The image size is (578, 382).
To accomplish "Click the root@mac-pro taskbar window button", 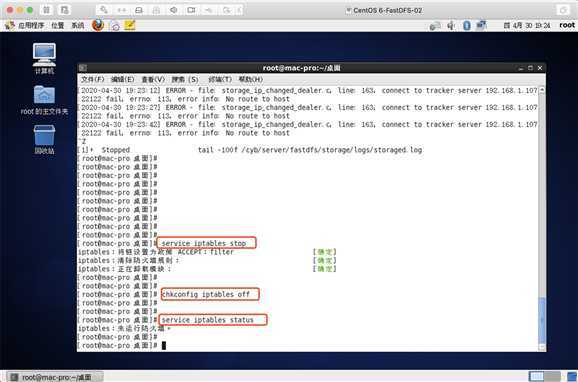I will [x=55, y=377].
